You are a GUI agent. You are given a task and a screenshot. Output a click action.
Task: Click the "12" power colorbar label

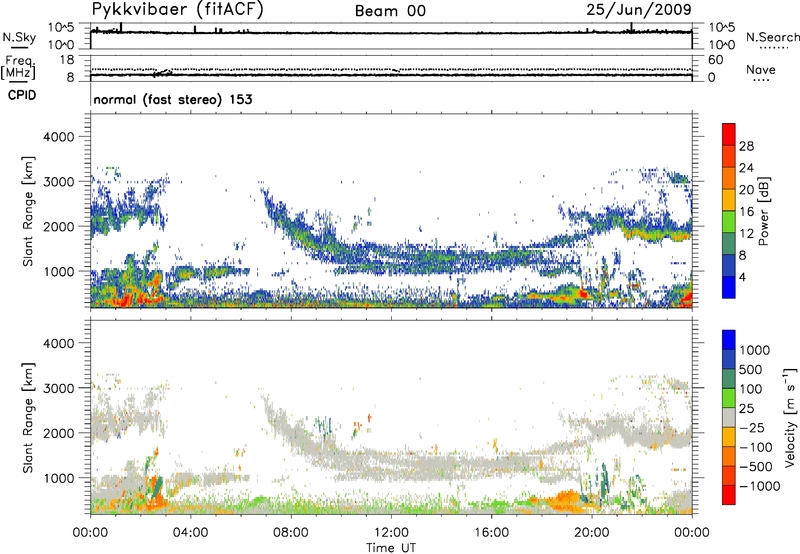(x=746, y=234)
